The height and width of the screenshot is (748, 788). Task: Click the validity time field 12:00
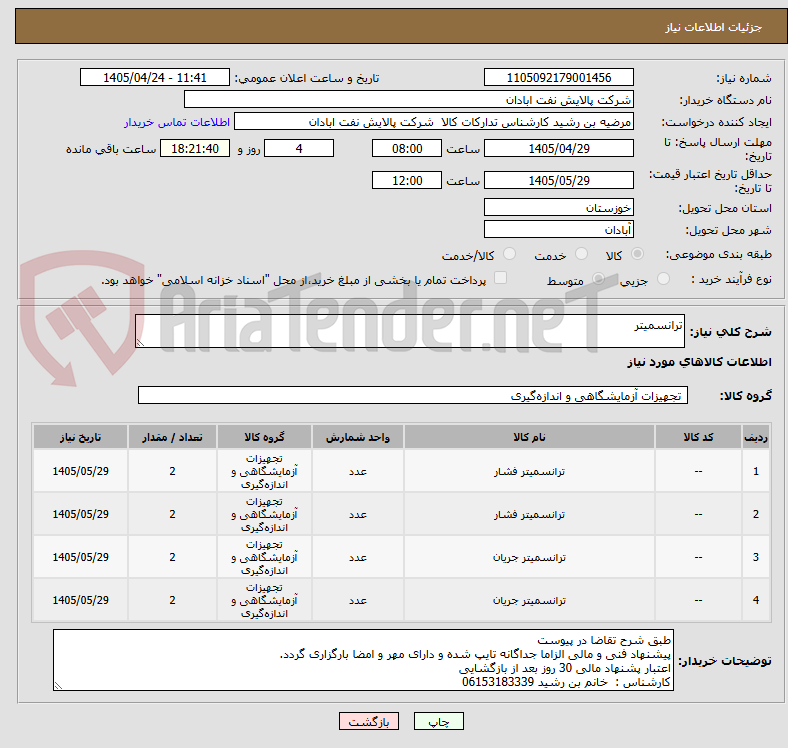pos(407,180)
